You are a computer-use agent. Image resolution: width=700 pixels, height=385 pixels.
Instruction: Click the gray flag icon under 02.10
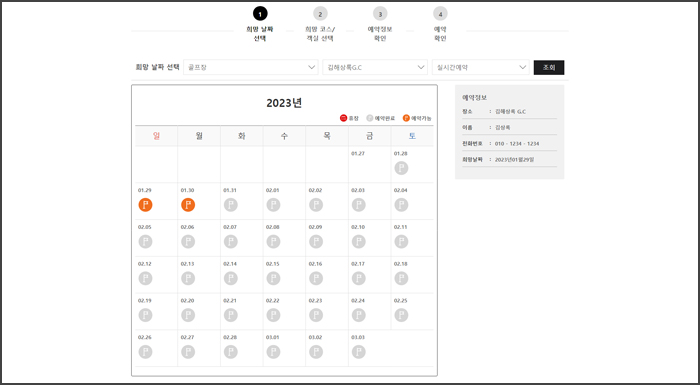point(358,242)
